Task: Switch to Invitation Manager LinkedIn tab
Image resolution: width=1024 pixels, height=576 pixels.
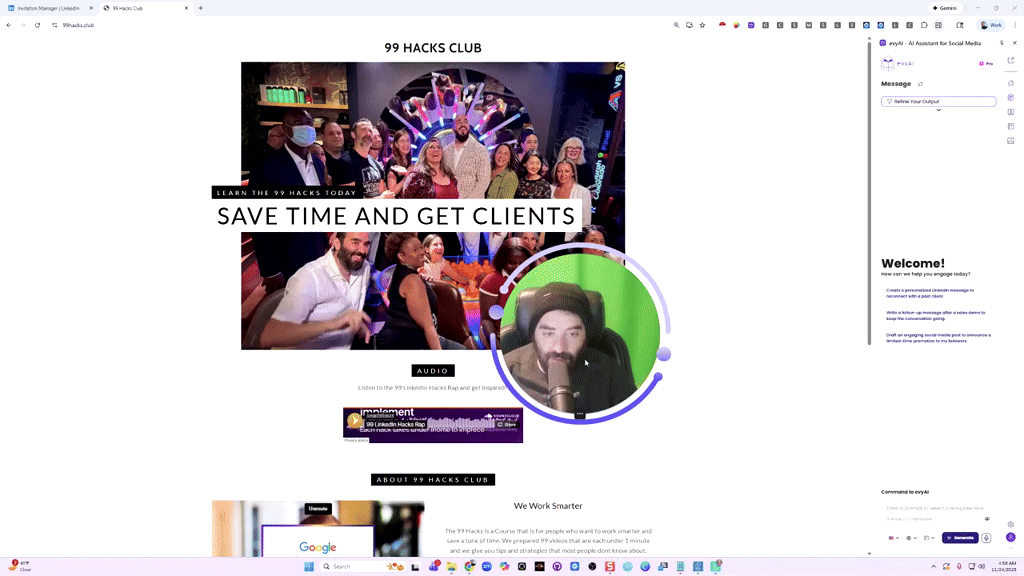Action: [48, 8]
